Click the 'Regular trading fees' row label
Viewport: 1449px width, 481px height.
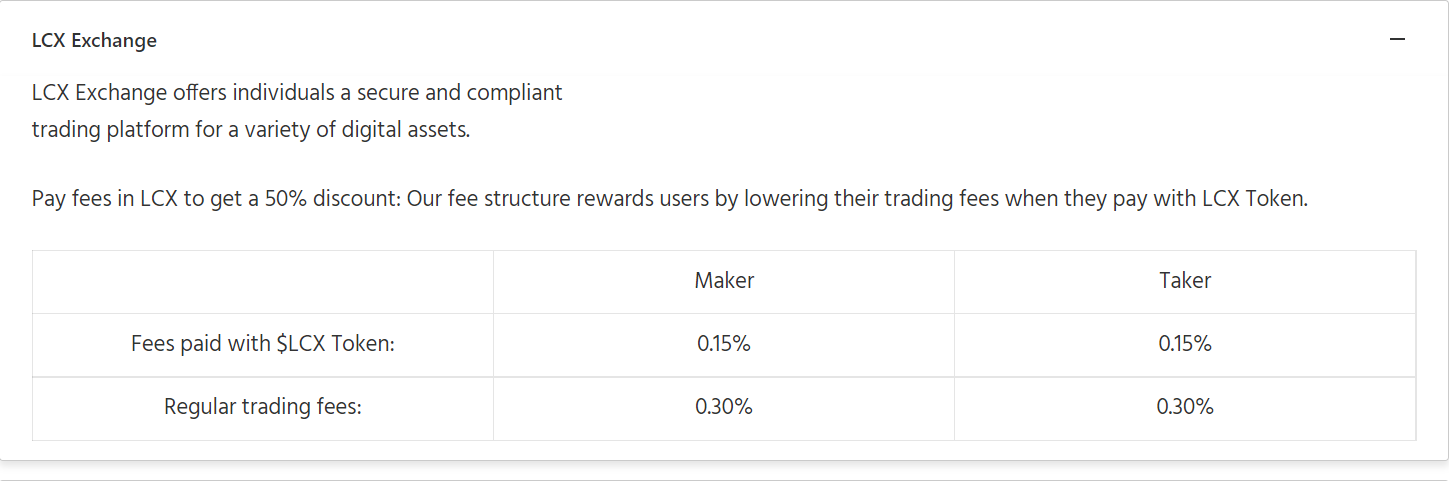click(x=263, y=407)
